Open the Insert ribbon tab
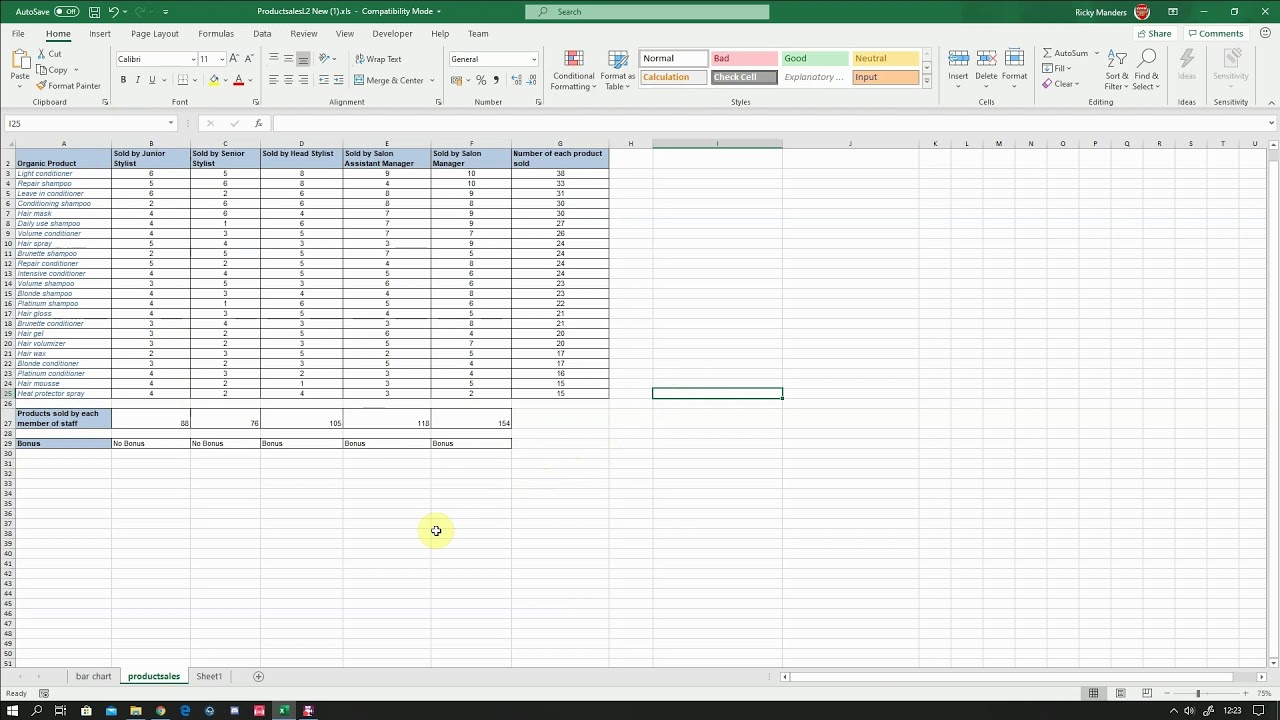1280x720 pixels. 100,34
